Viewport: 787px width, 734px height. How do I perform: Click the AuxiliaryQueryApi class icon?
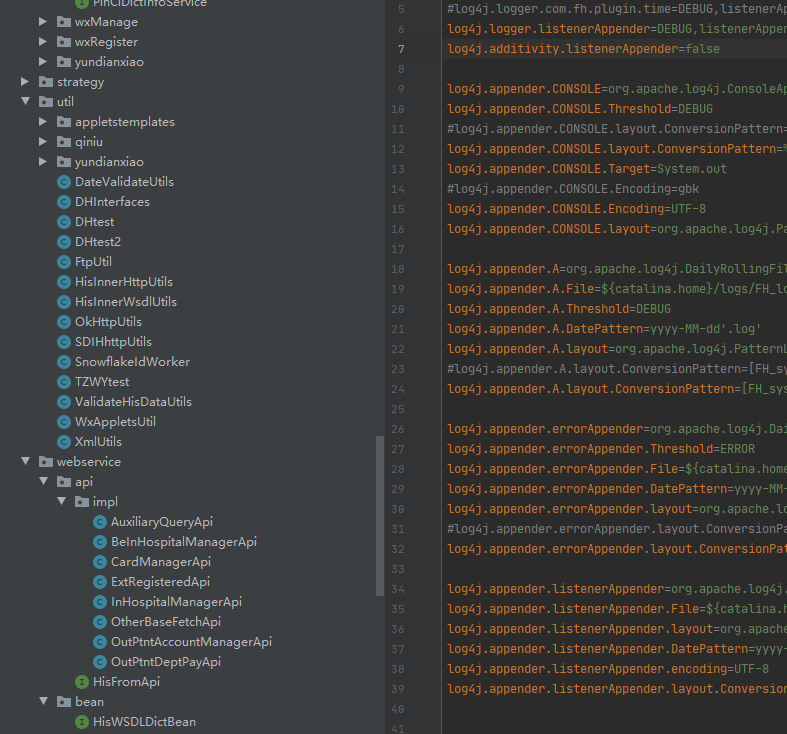click(100, 522)
